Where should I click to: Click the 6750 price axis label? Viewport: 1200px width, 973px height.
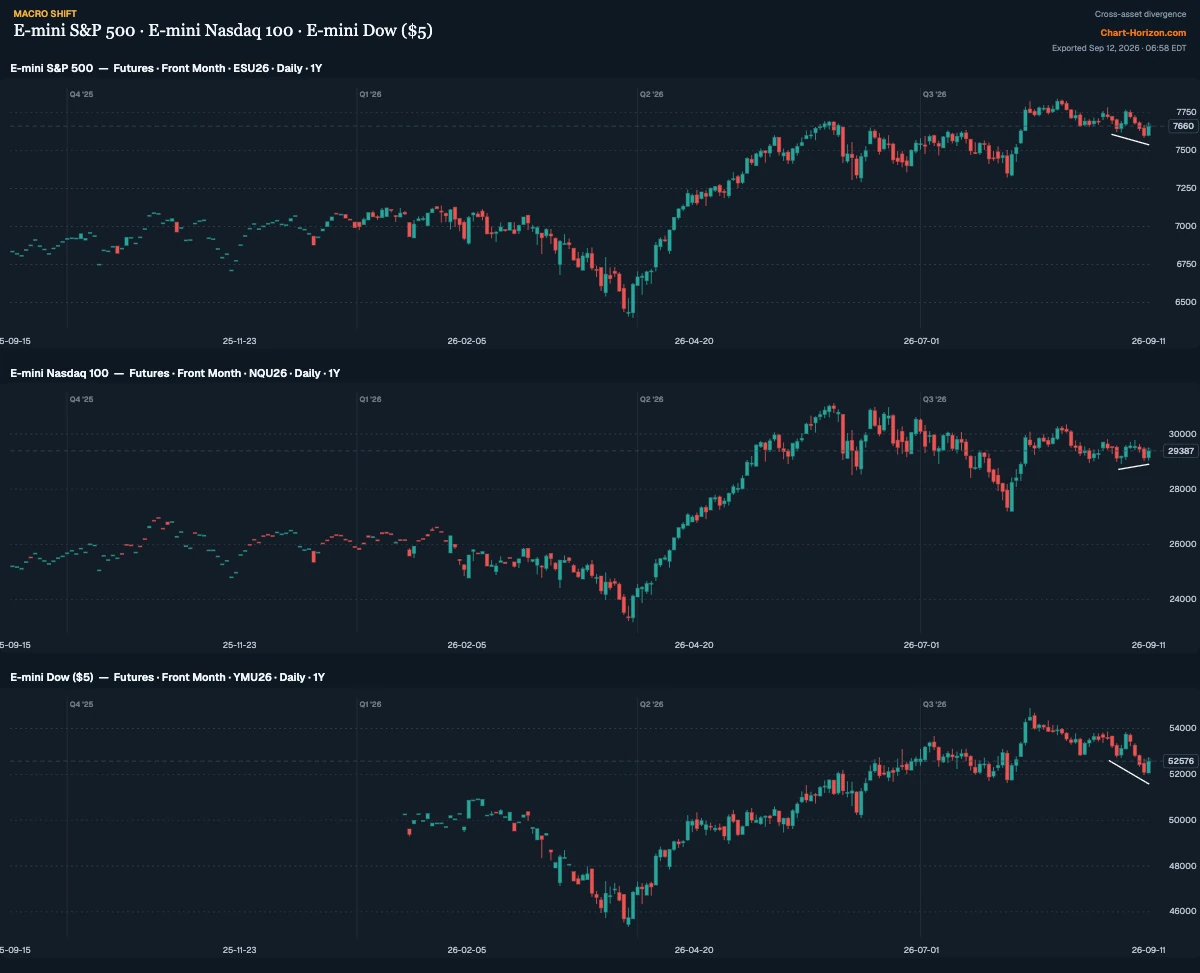click(x=1186, y=264)
